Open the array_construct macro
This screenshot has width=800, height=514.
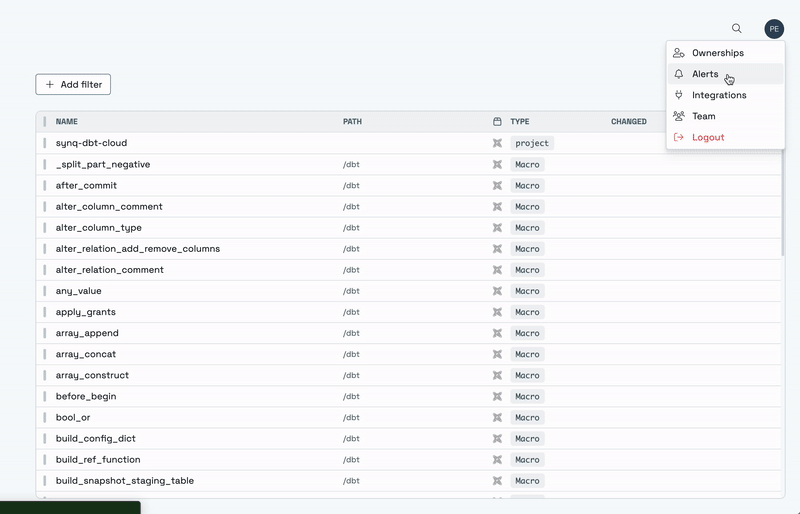click(x=92, y=375)
